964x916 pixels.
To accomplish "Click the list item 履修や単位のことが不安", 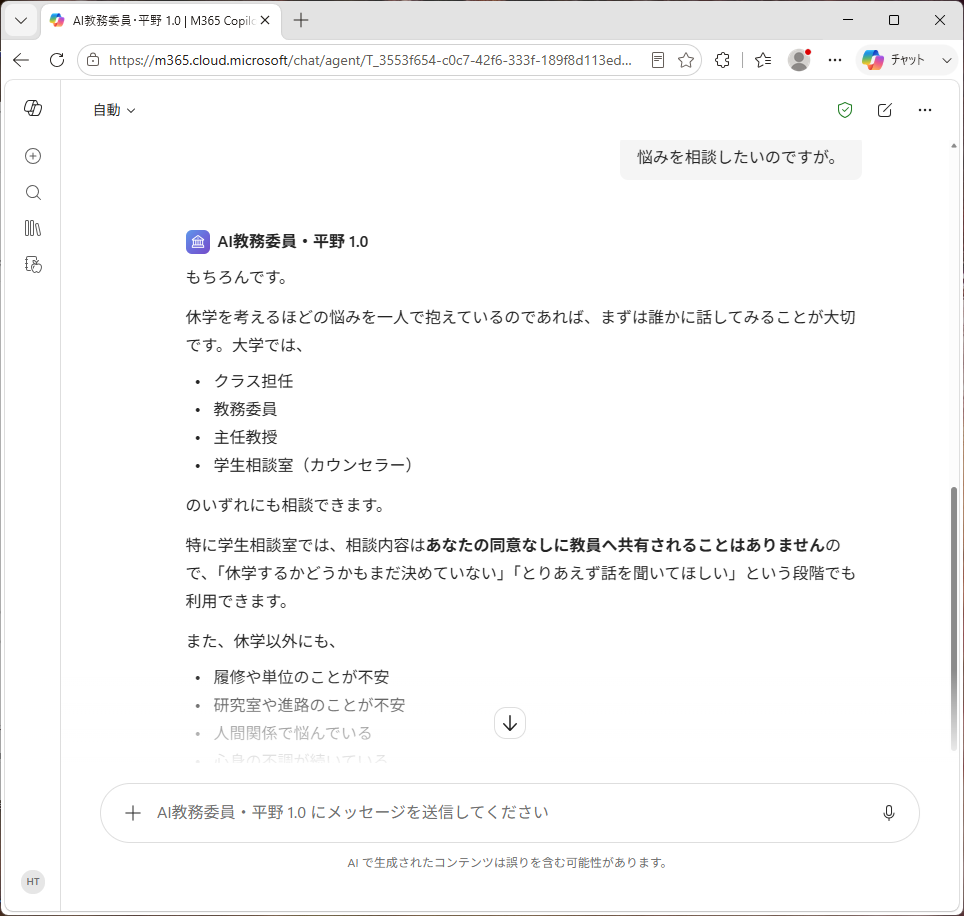I will pyautogui.click(x=301, y=677).
